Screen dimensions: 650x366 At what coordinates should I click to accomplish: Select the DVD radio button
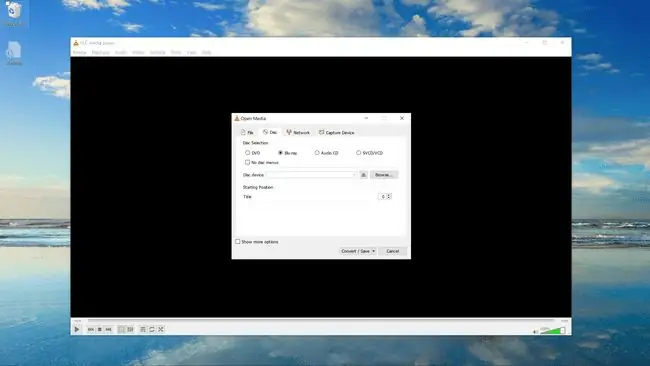[x=247, y=153]
